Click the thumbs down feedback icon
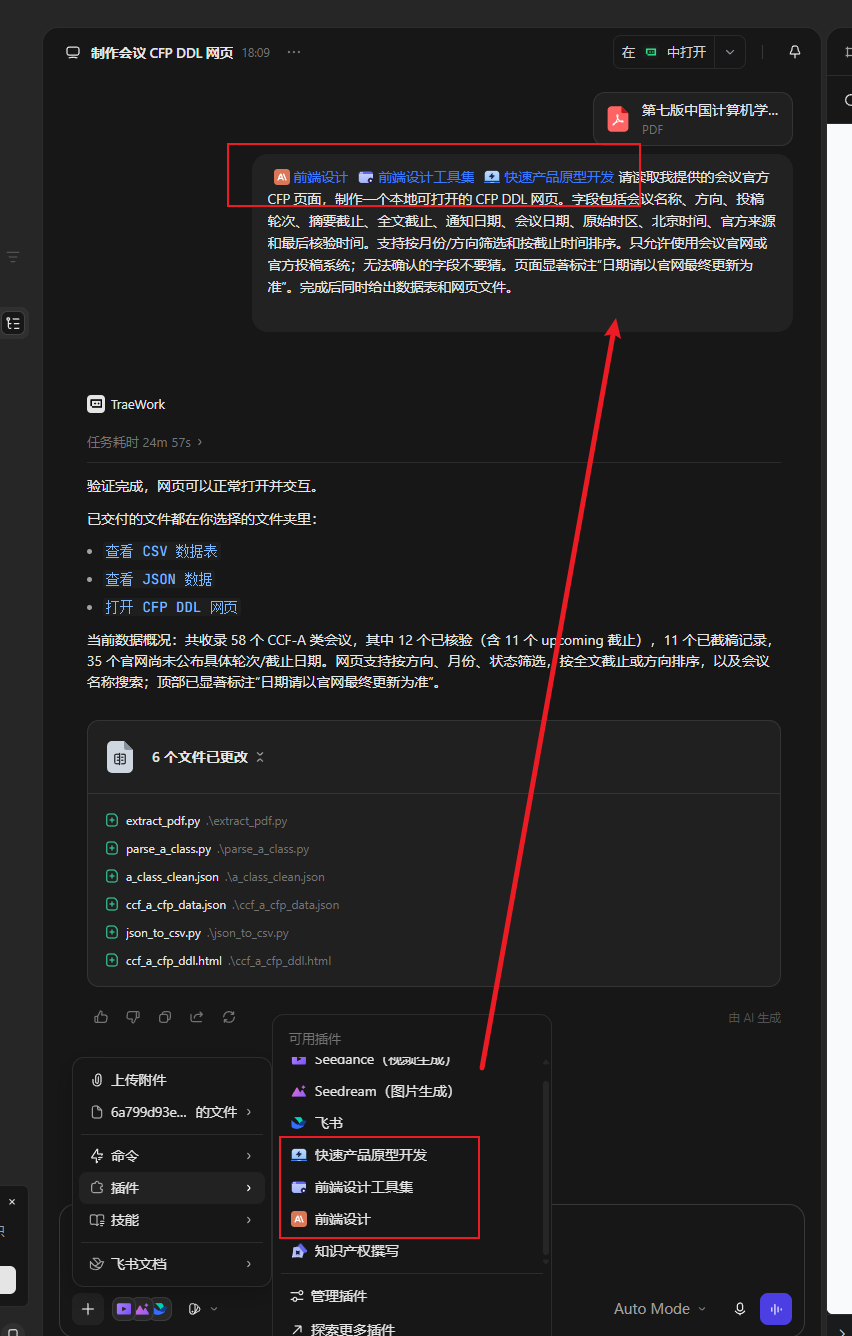This screenshot has width=852, height=1336. pyautogui.click(x=133, y=1017)
